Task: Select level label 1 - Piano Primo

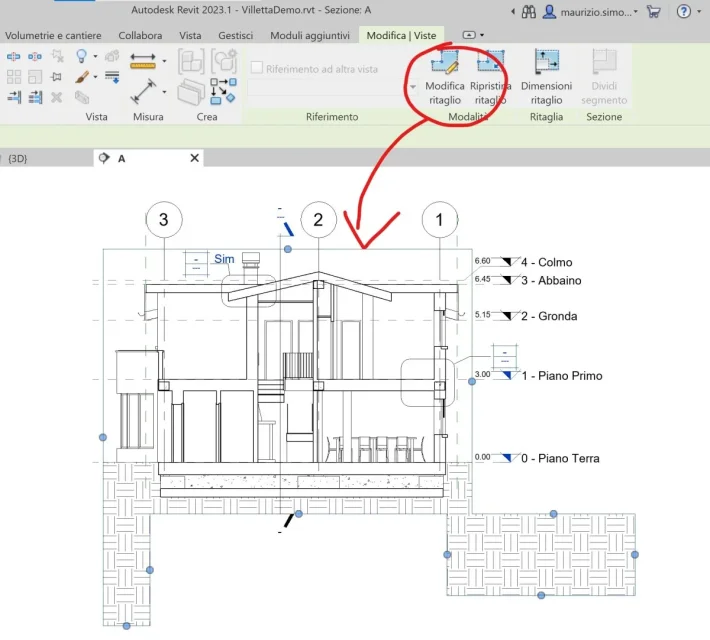Action: (561, 376)
